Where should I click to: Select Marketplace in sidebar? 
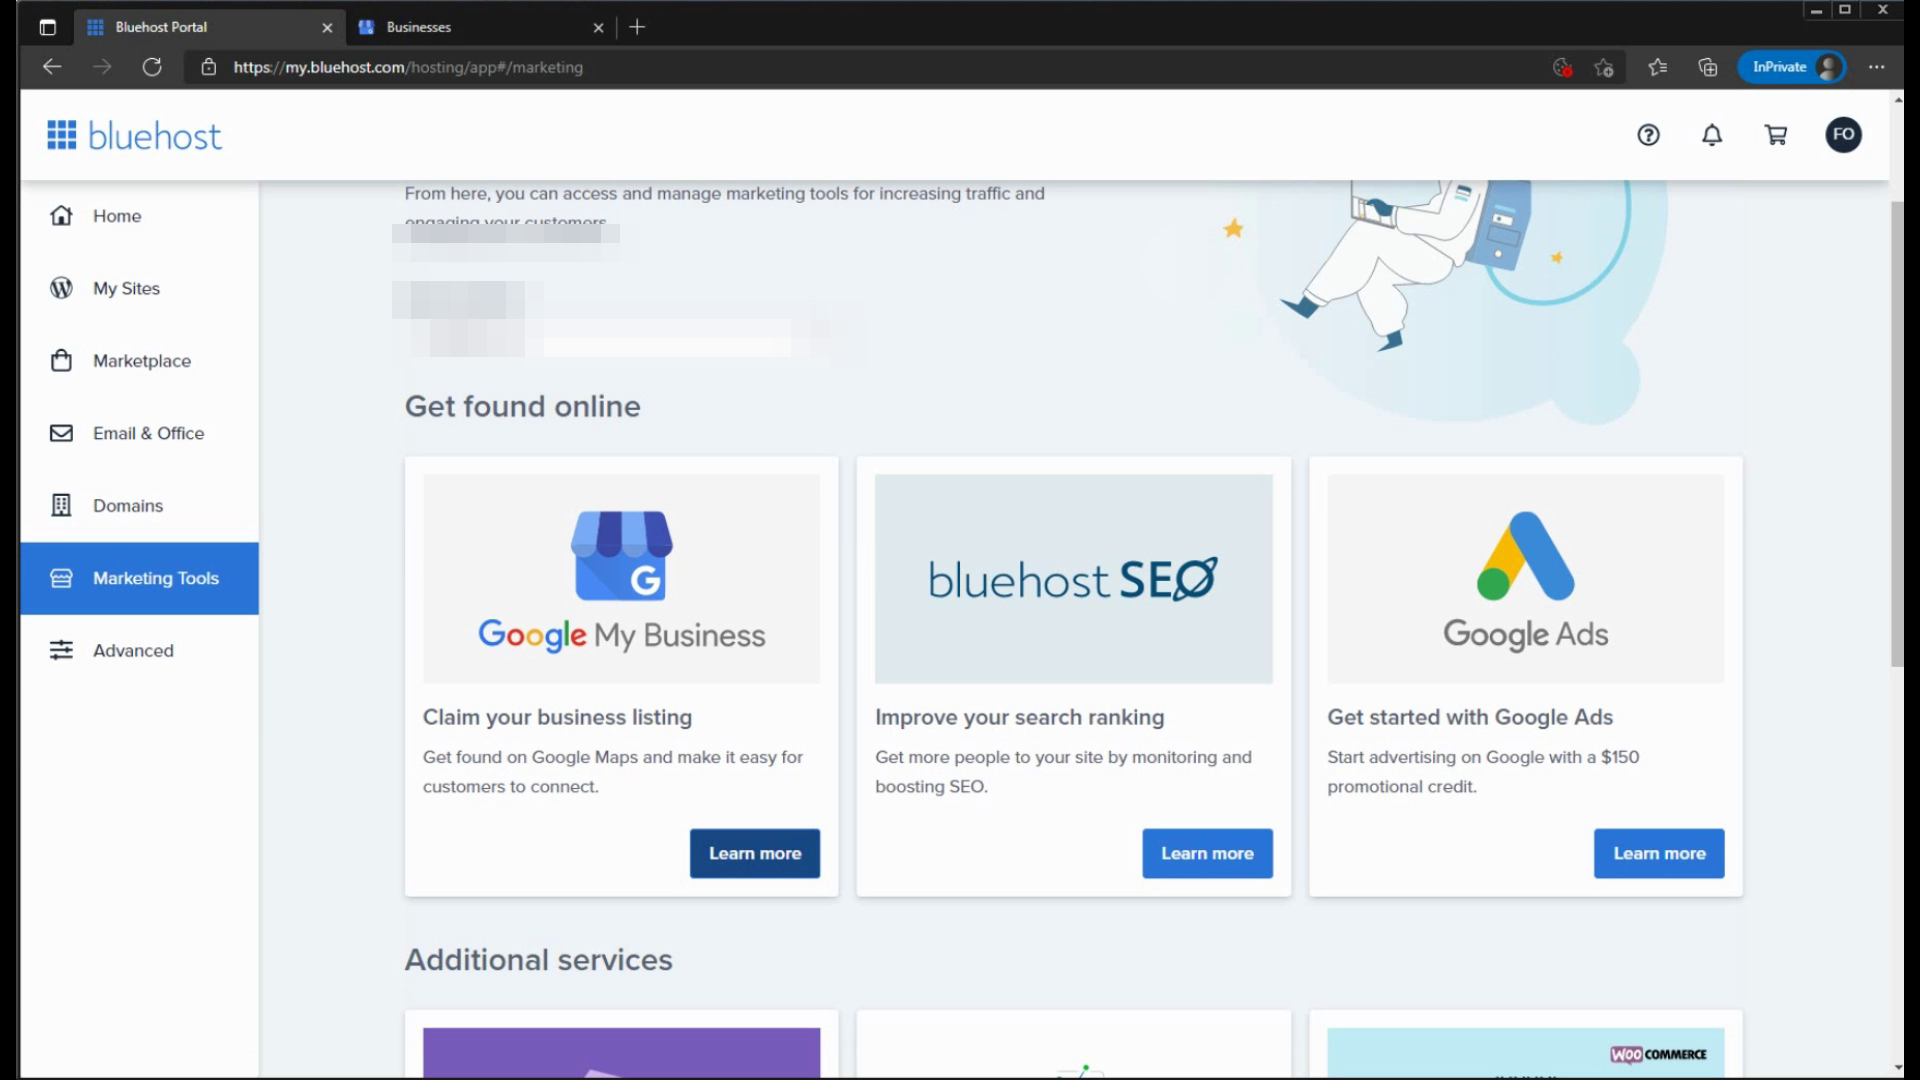coord(141,361)
